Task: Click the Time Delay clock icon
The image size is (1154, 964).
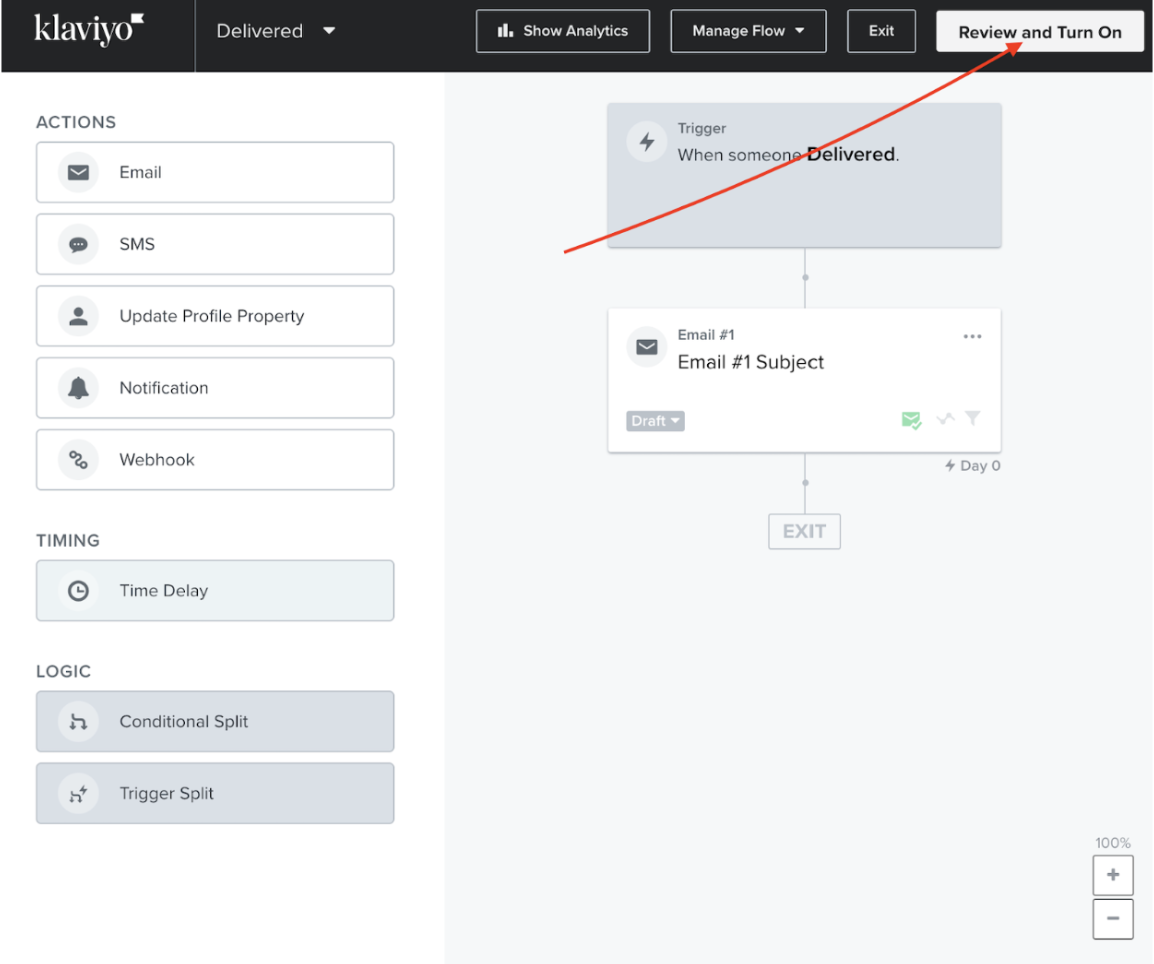Action: (x=78, y=591)
